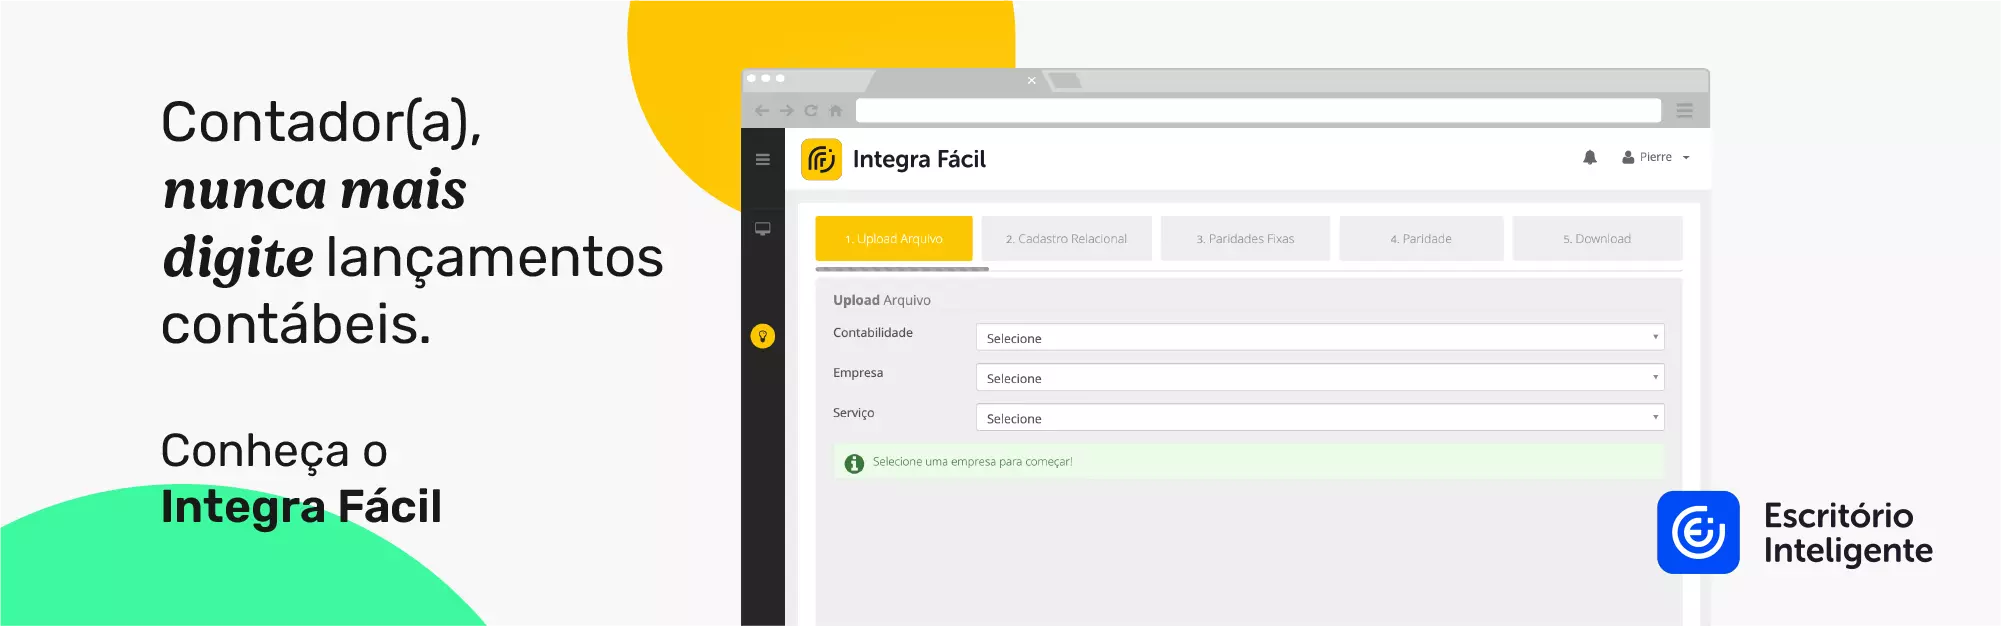
Task: Click the browser back arrow
Action: pos(762,111)
